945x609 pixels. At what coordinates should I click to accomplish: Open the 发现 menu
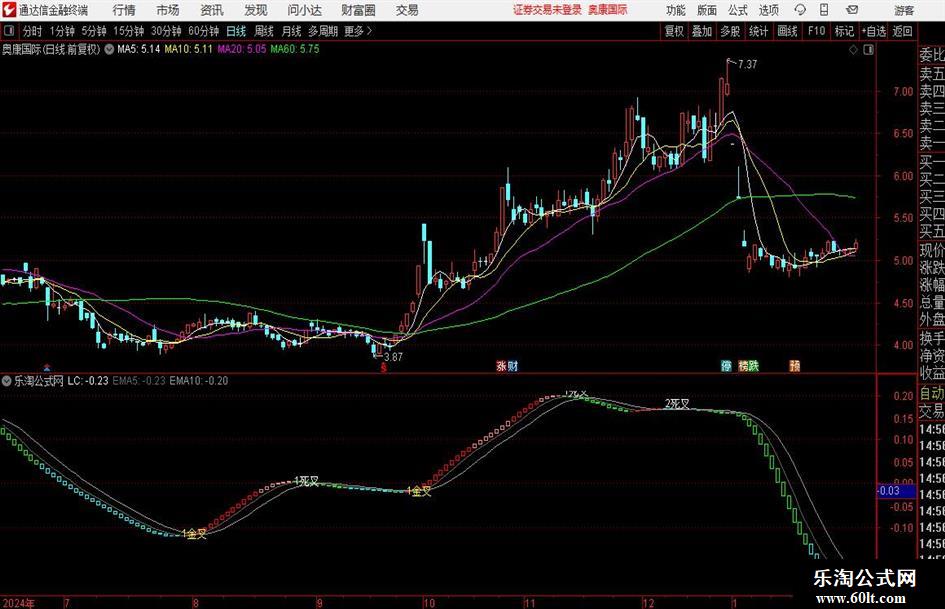point(256,10)
